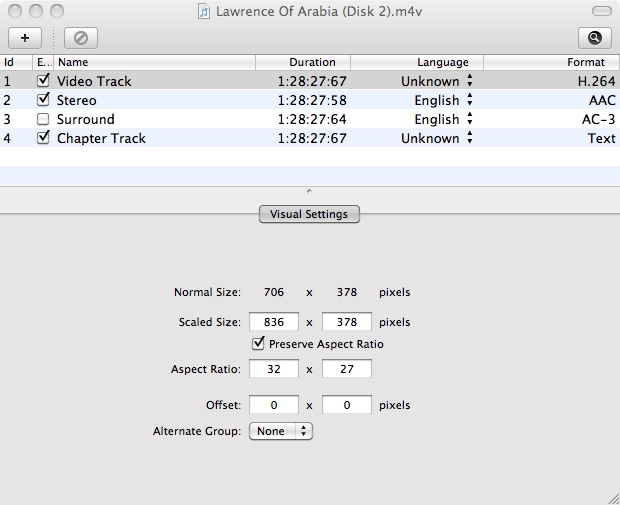
Task: Click the Visual Settings tab button
Action: pos(309,214)
